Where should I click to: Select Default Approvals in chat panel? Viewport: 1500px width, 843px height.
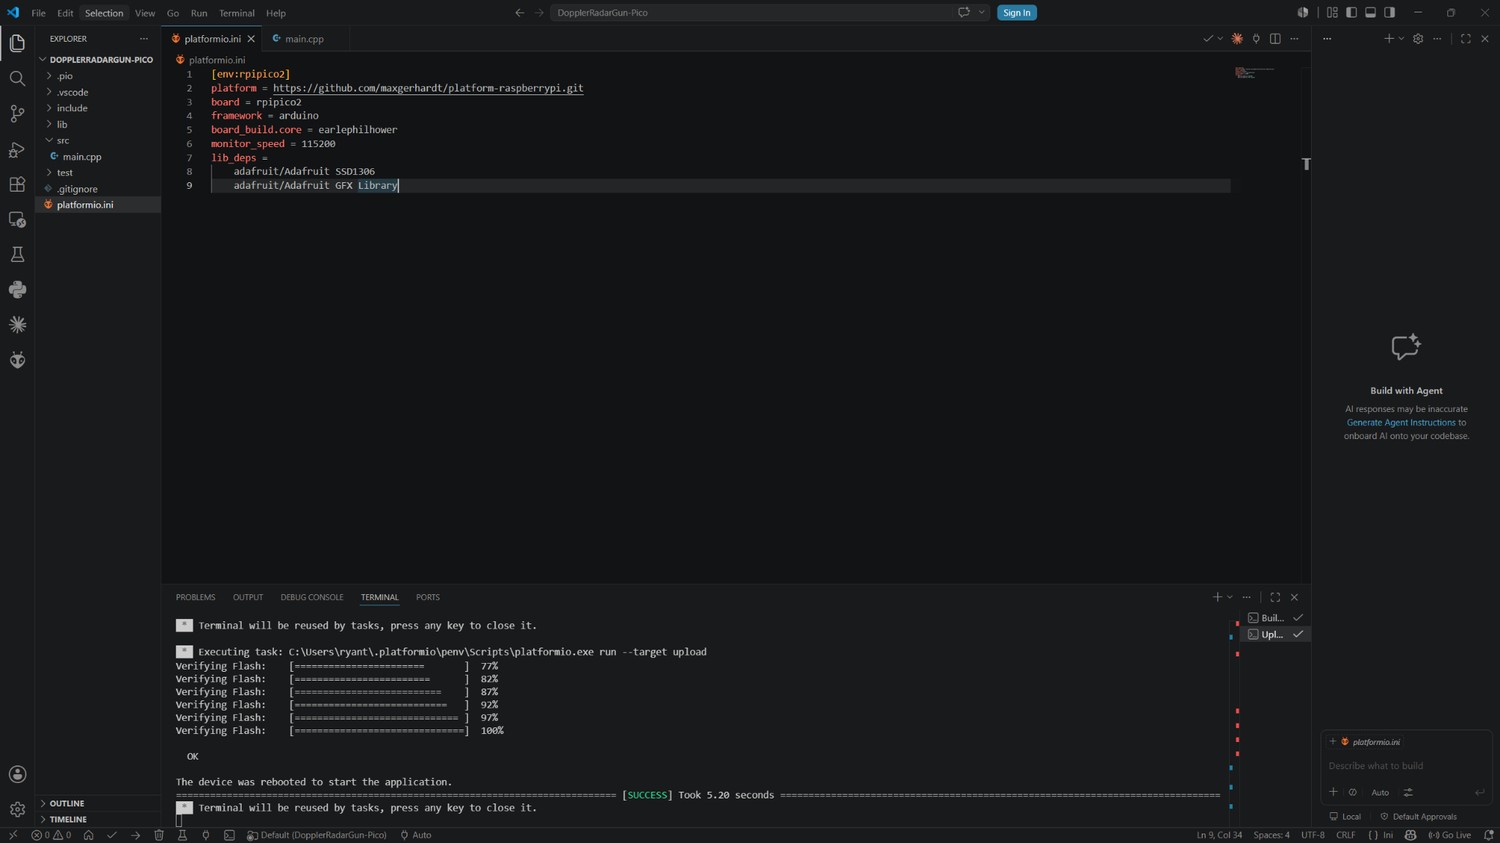1418,817
